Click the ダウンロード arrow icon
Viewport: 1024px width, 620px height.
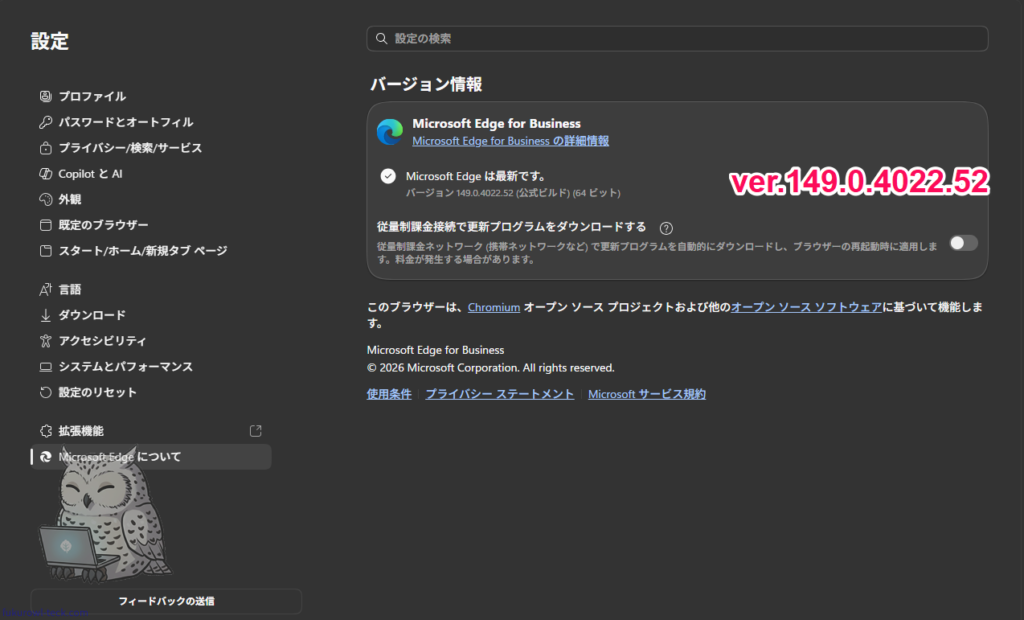click(45, 316)
